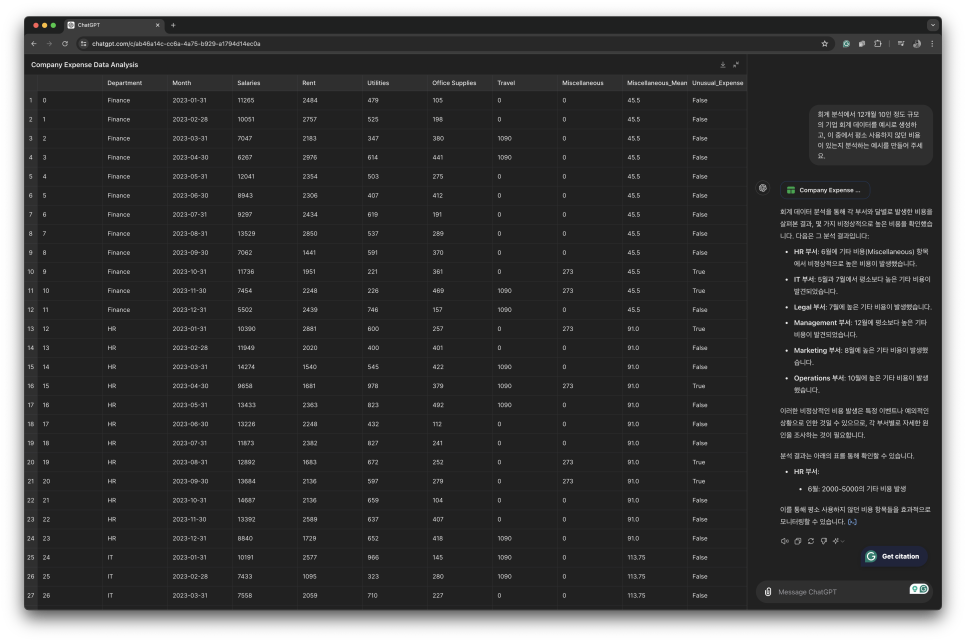The height and width of the screenshot is (642, 966).
Task: Click the Get citation button
Action: 895,556
